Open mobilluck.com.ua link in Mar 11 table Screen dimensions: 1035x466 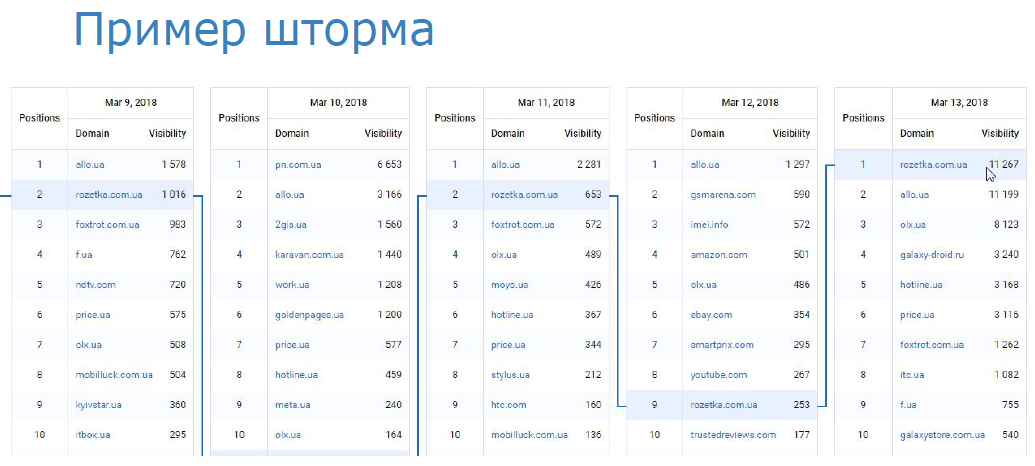[529, 434]
